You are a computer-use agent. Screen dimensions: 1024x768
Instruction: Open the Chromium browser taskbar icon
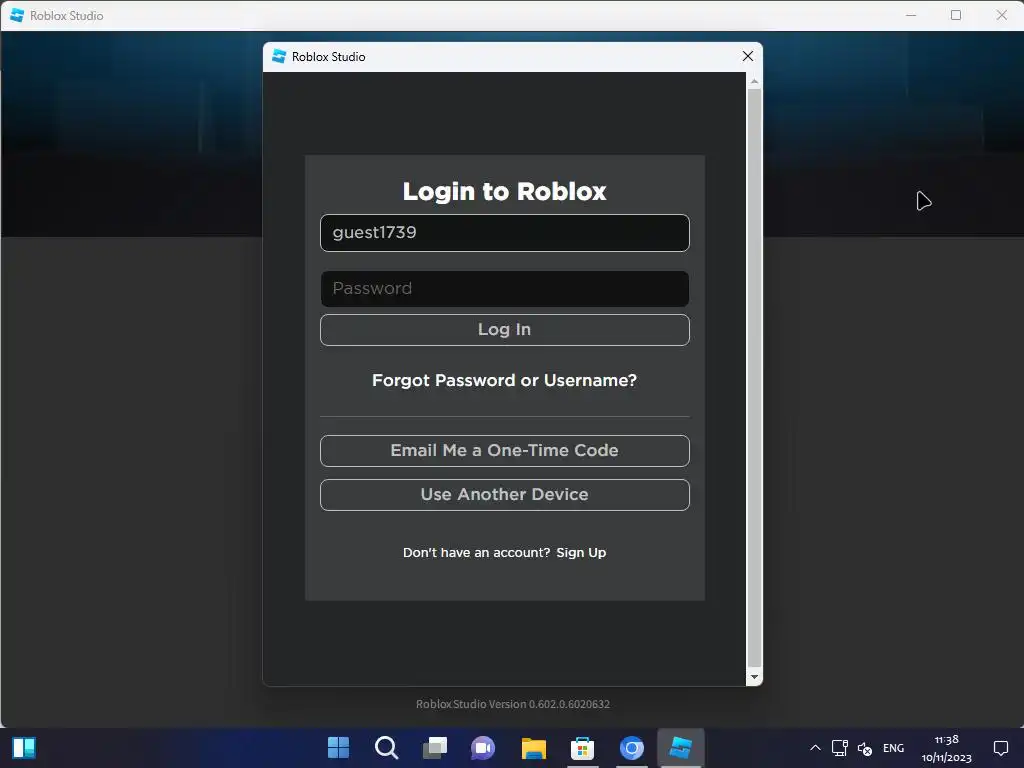(x=632, y=747)
